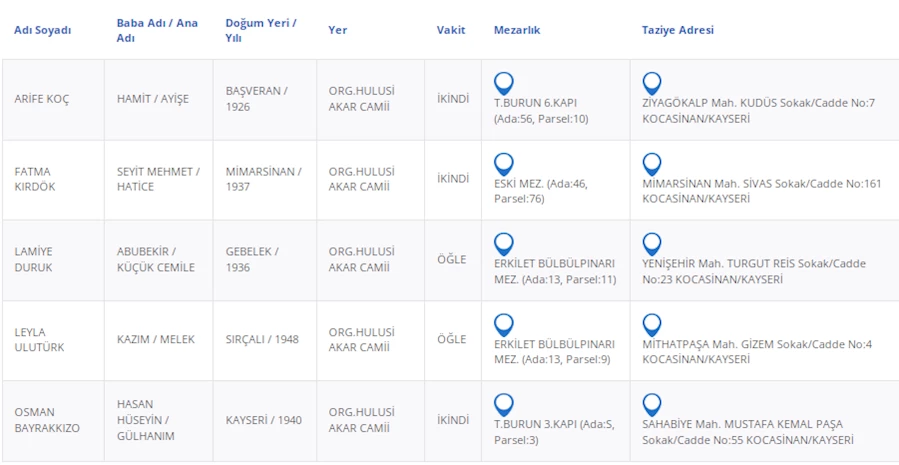
Task: Click the ERKİLET BÜLBÜLPINARI (Parsel:11) cemetery text
Action: point(554,271)
